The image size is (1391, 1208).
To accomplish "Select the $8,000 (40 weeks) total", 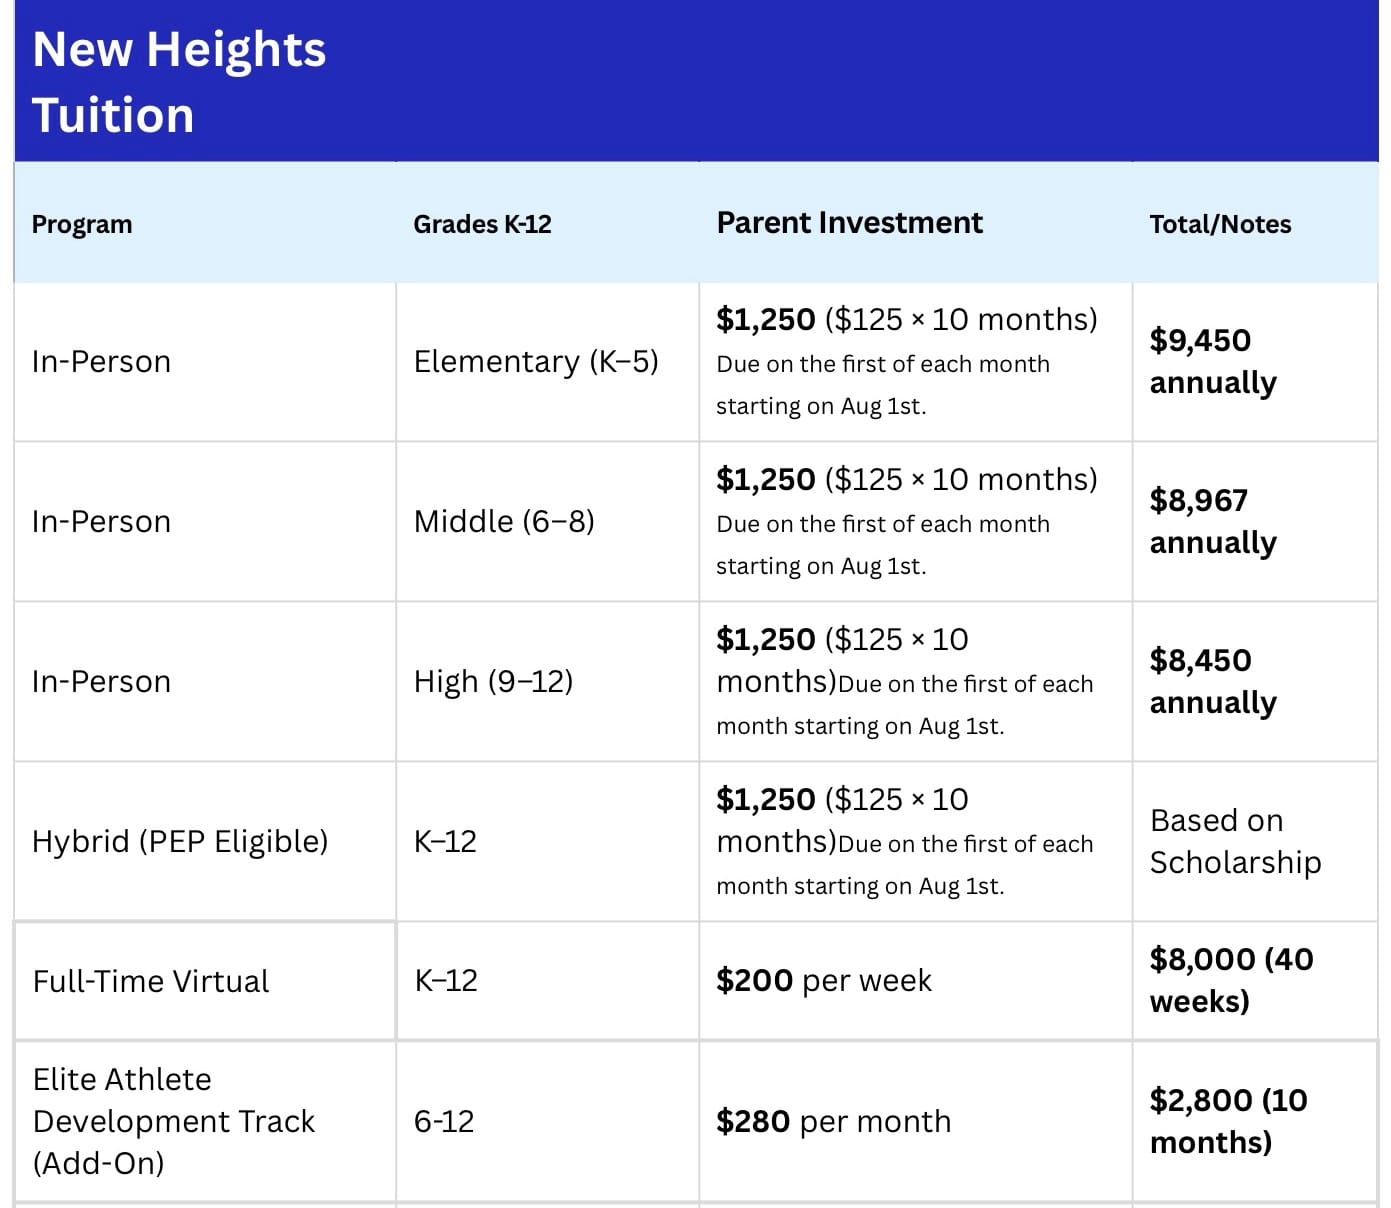I will click(1231, 980).
